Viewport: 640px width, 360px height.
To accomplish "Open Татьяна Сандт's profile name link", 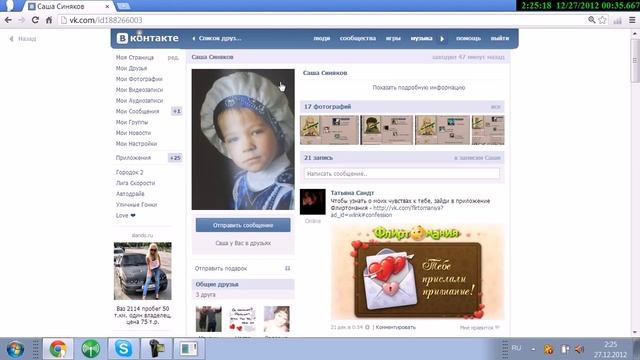I will click(x=352, y=193).
